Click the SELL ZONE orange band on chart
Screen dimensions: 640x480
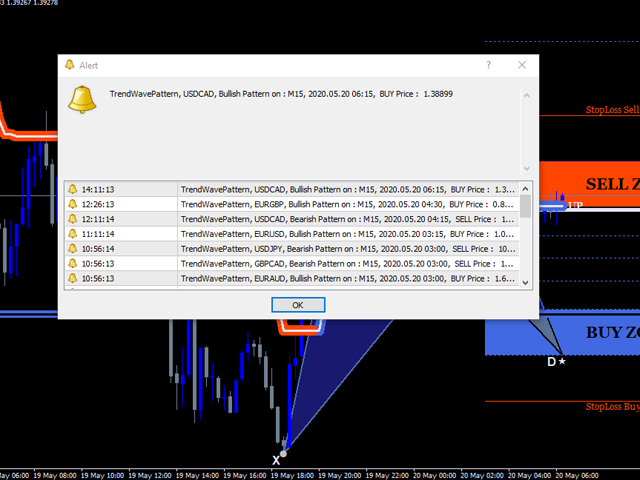(589, 184)
